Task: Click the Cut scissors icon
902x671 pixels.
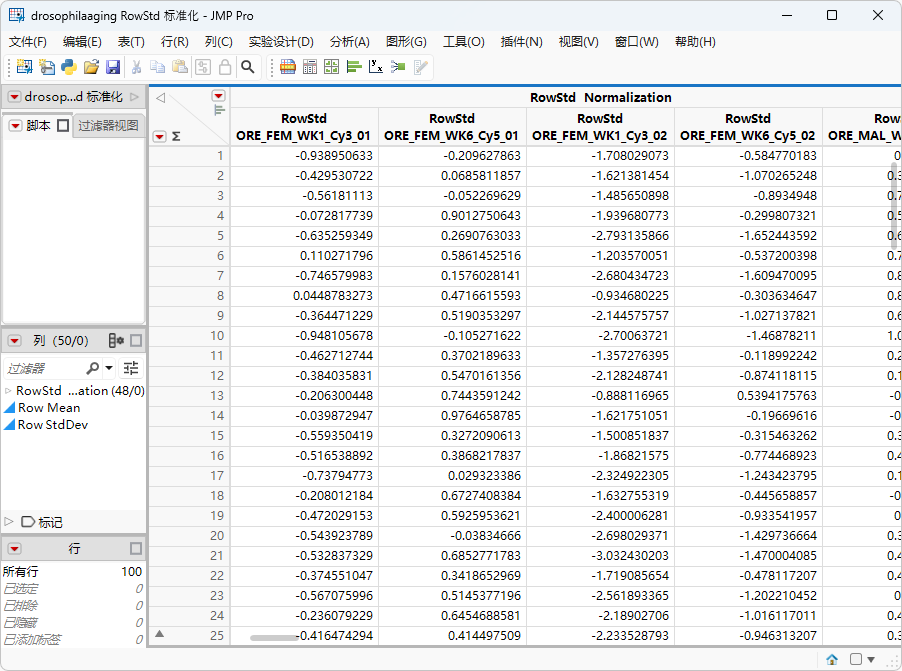Action: (x=136, y=67)
